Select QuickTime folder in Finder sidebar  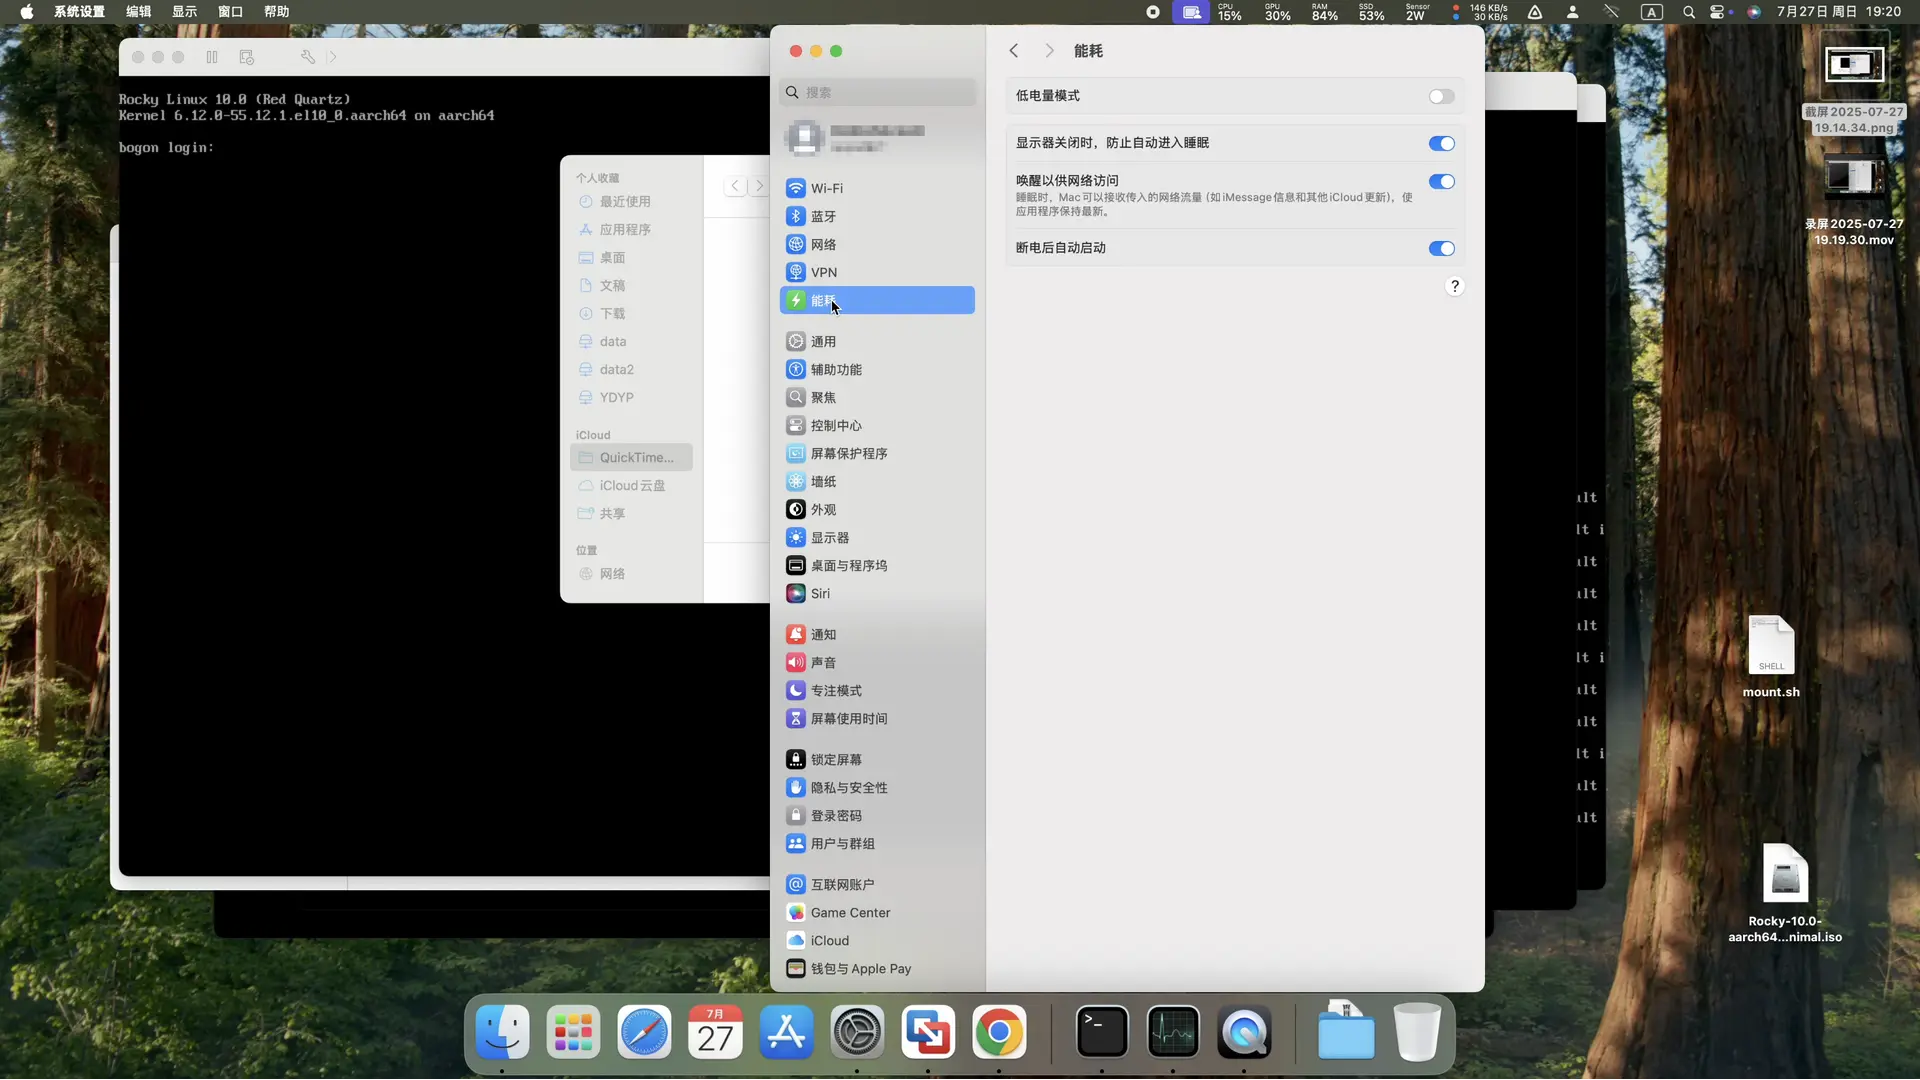(x=631, y=457)
